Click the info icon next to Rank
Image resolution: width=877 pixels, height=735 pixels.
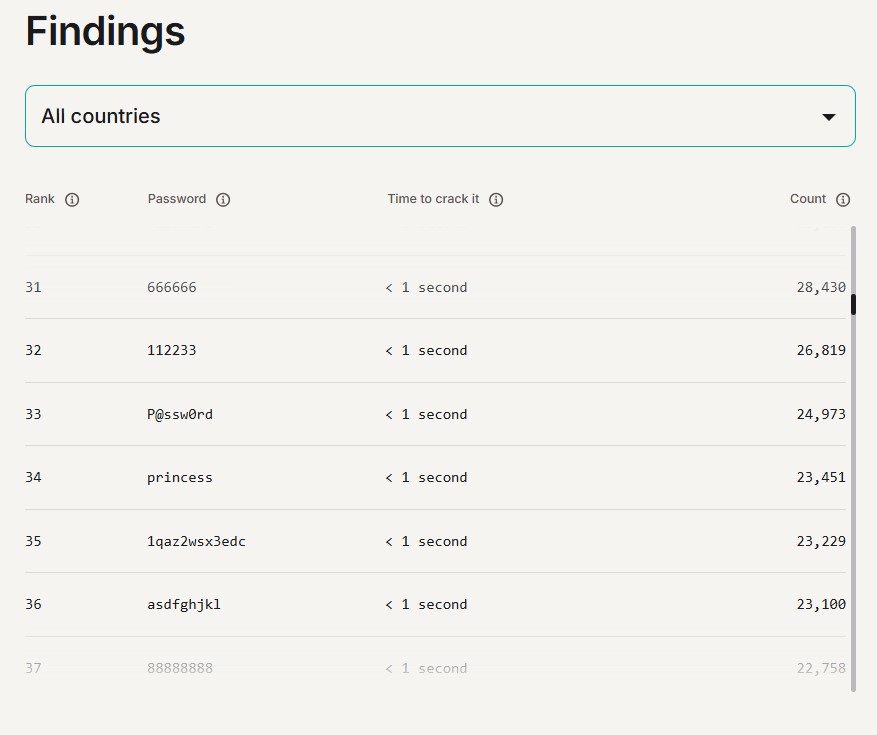72,200
